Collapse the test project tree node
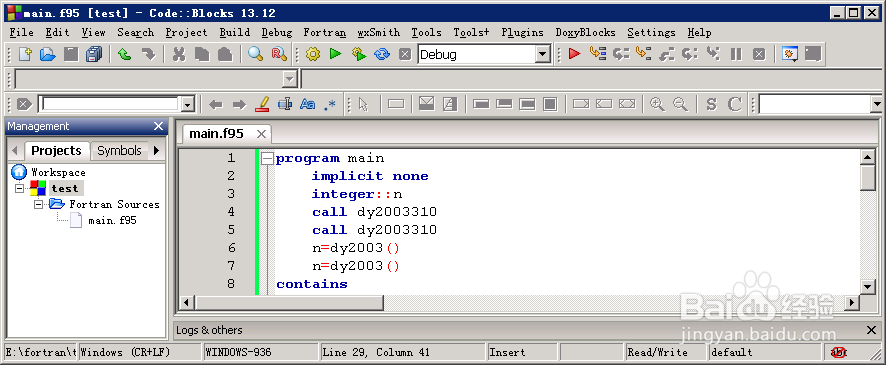 20,188
